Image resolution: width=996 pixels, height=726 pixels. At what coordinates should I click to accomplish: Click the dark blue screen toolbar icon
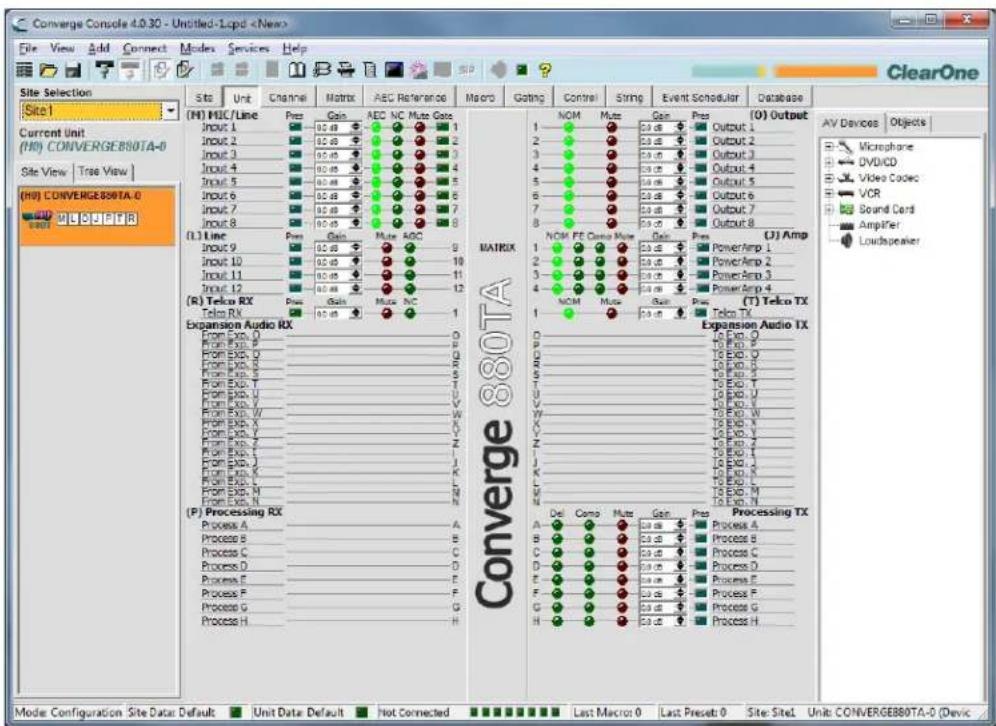coord(394,70)
